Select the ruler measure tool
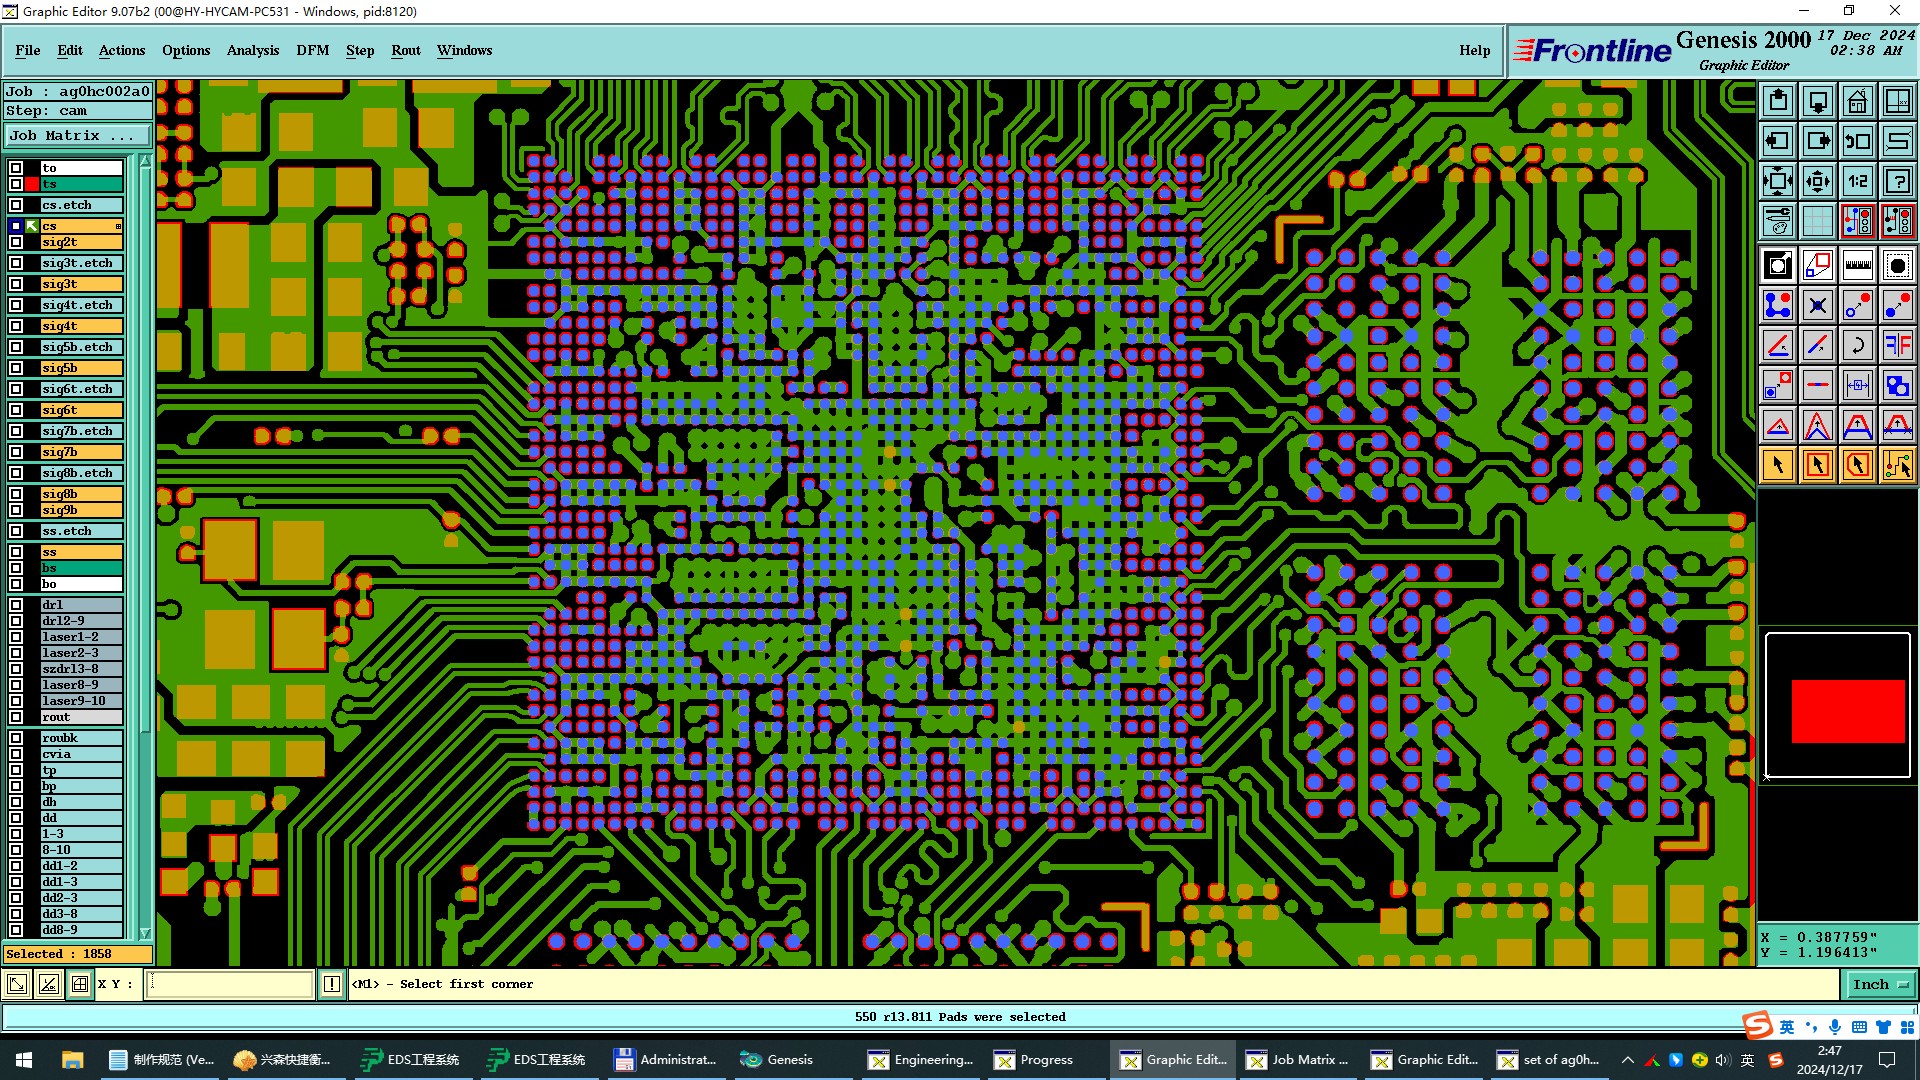The image size is (1920, 1080). (x=1857, y=265)
